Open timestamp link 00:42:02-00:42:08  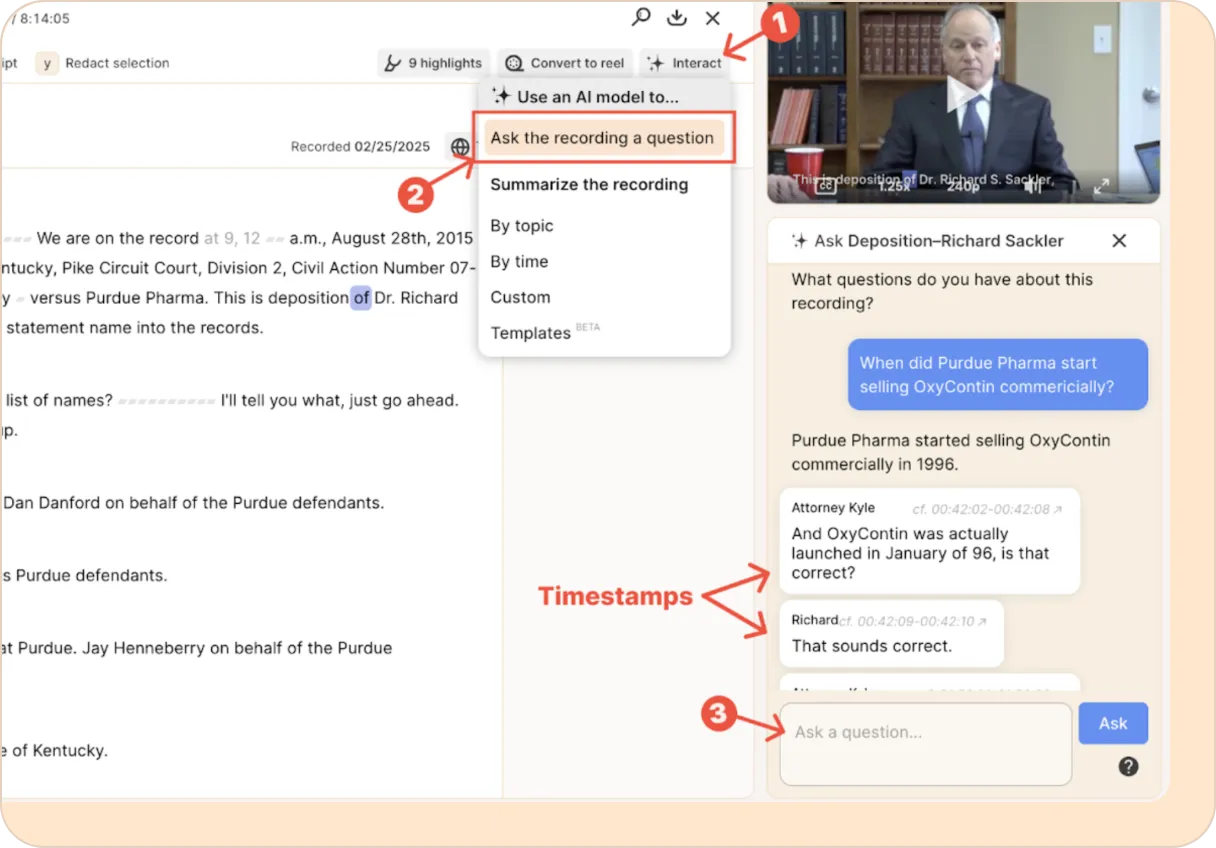pyautogui.click(x=988, y=509)
